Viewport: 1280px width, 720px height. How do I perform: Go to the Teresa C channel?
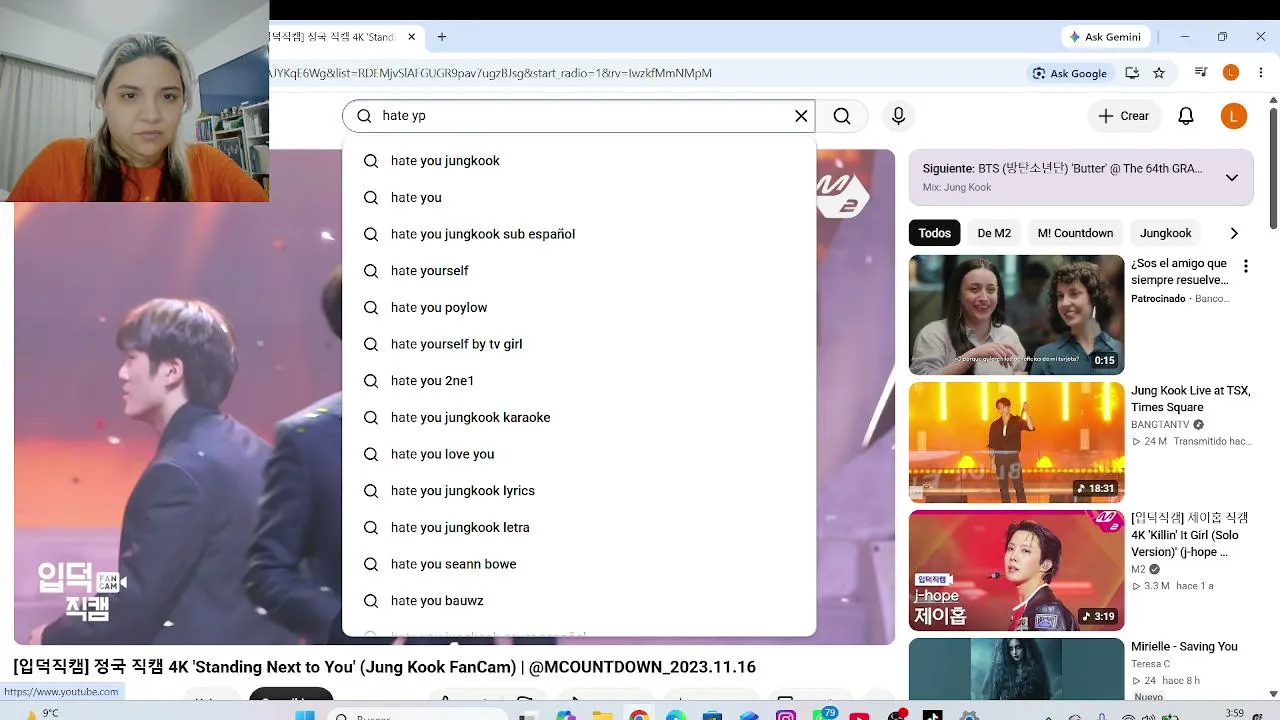[x=1150, y=664]
